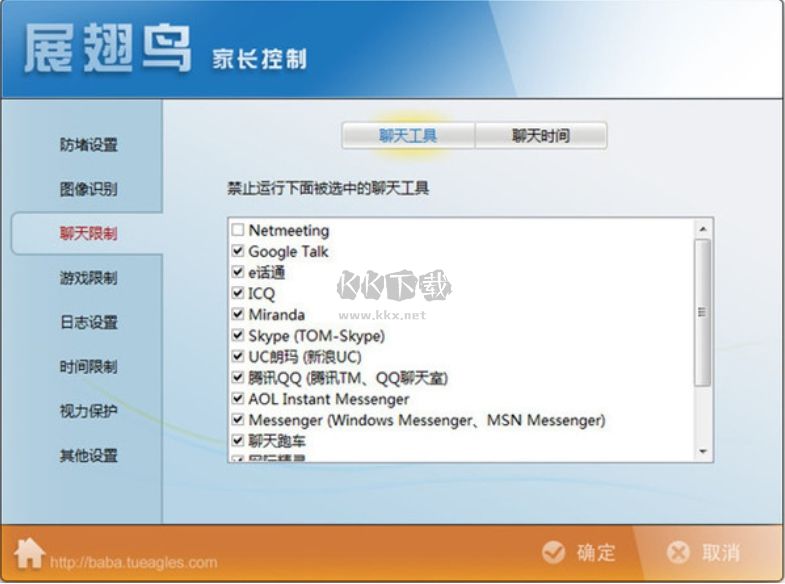Click the scroll-up arrow of the chat list

point(703,229)
